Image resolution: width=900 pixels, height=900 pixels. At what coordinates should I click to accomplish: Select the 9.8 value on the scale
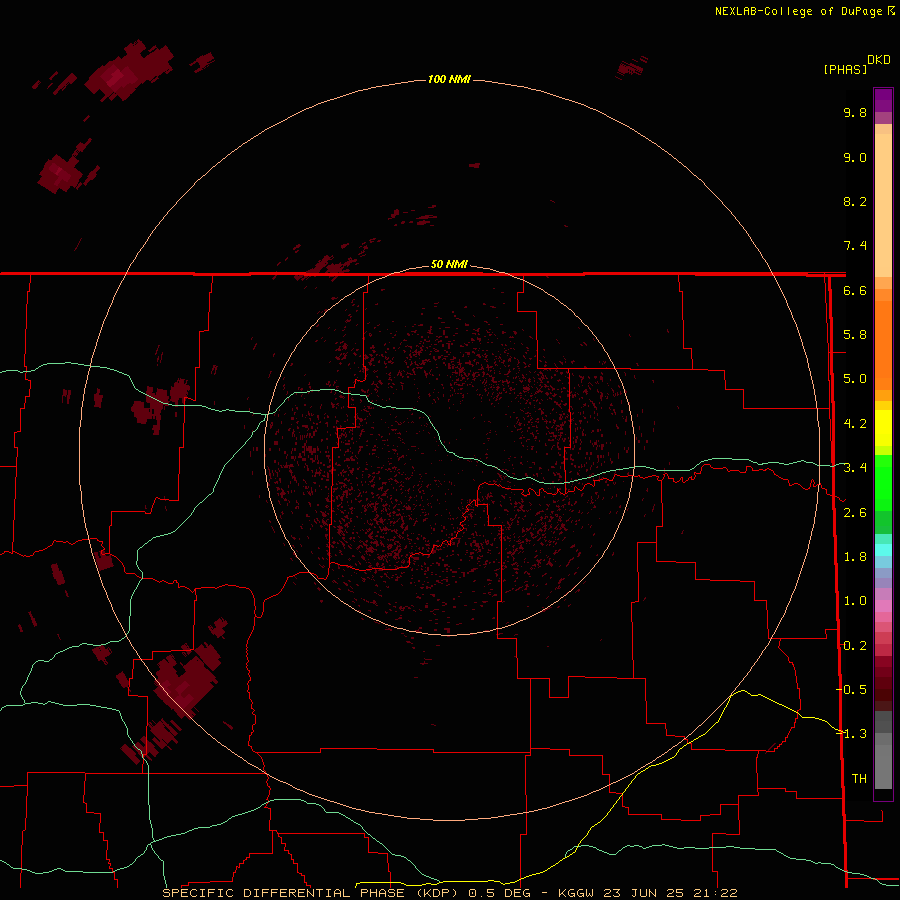pos(855,112)
